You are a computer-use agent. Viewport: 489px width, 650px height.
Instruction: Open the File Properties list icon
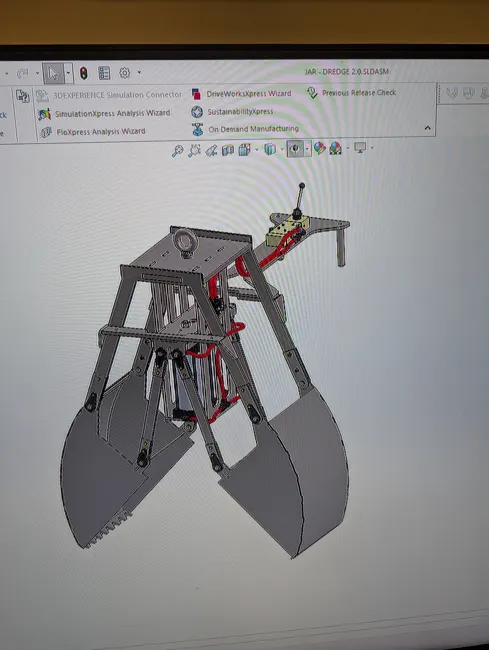tap(104, 73)
